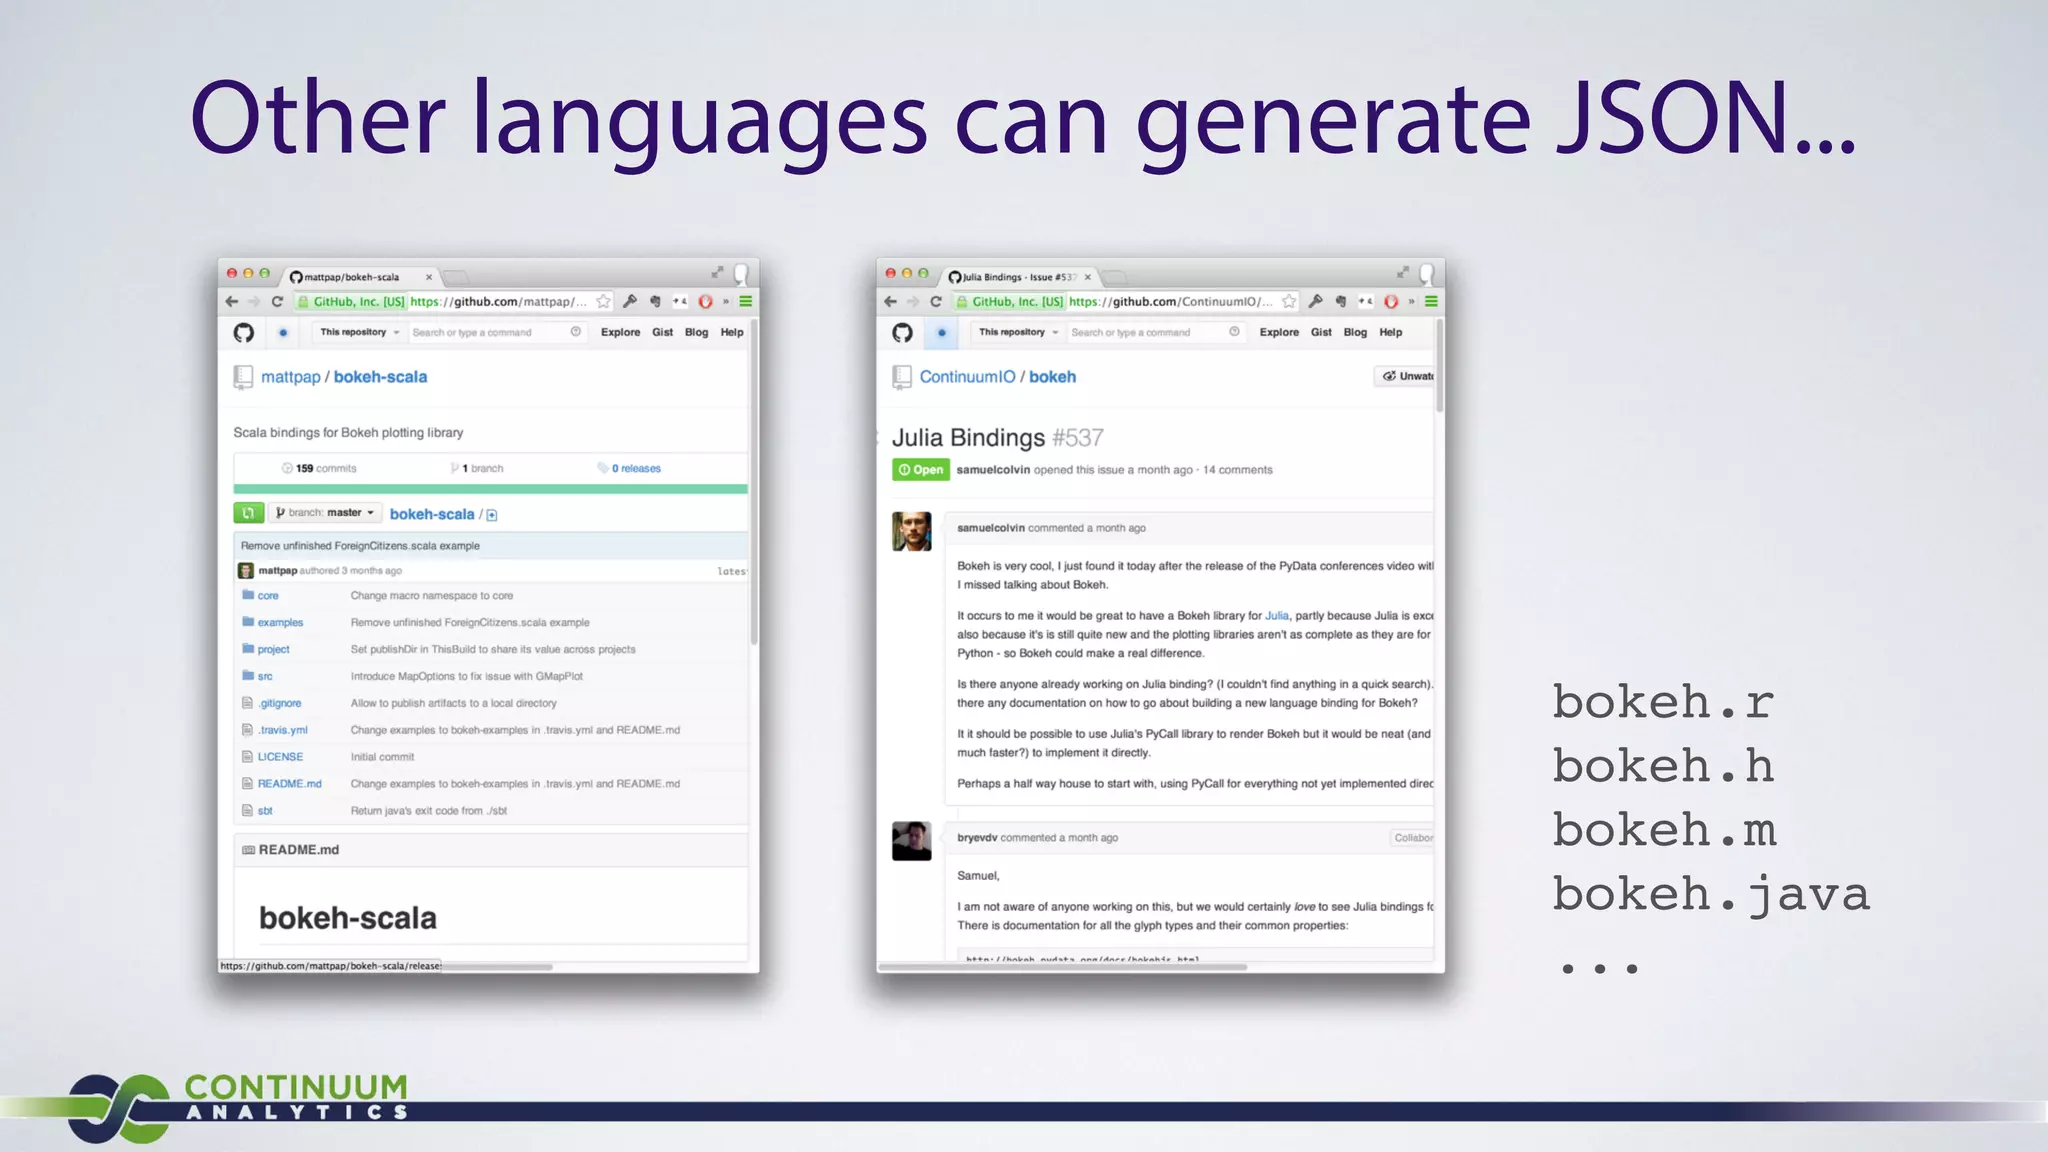Open the src folder
This screenshot has height=1152, width=2048.
[265, 677]
